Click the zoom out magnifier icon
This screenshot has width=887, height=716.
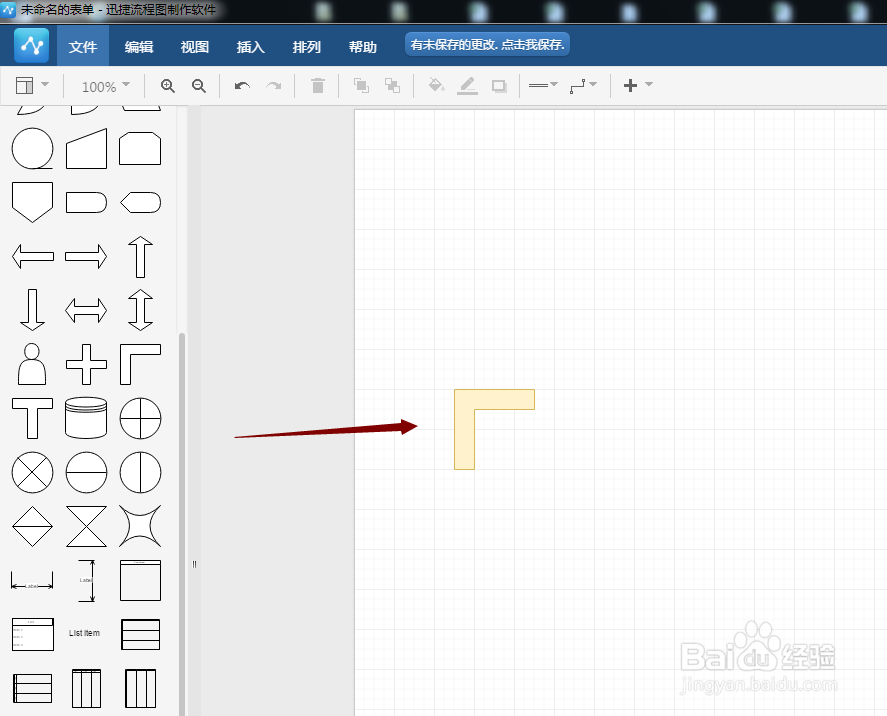199,85
